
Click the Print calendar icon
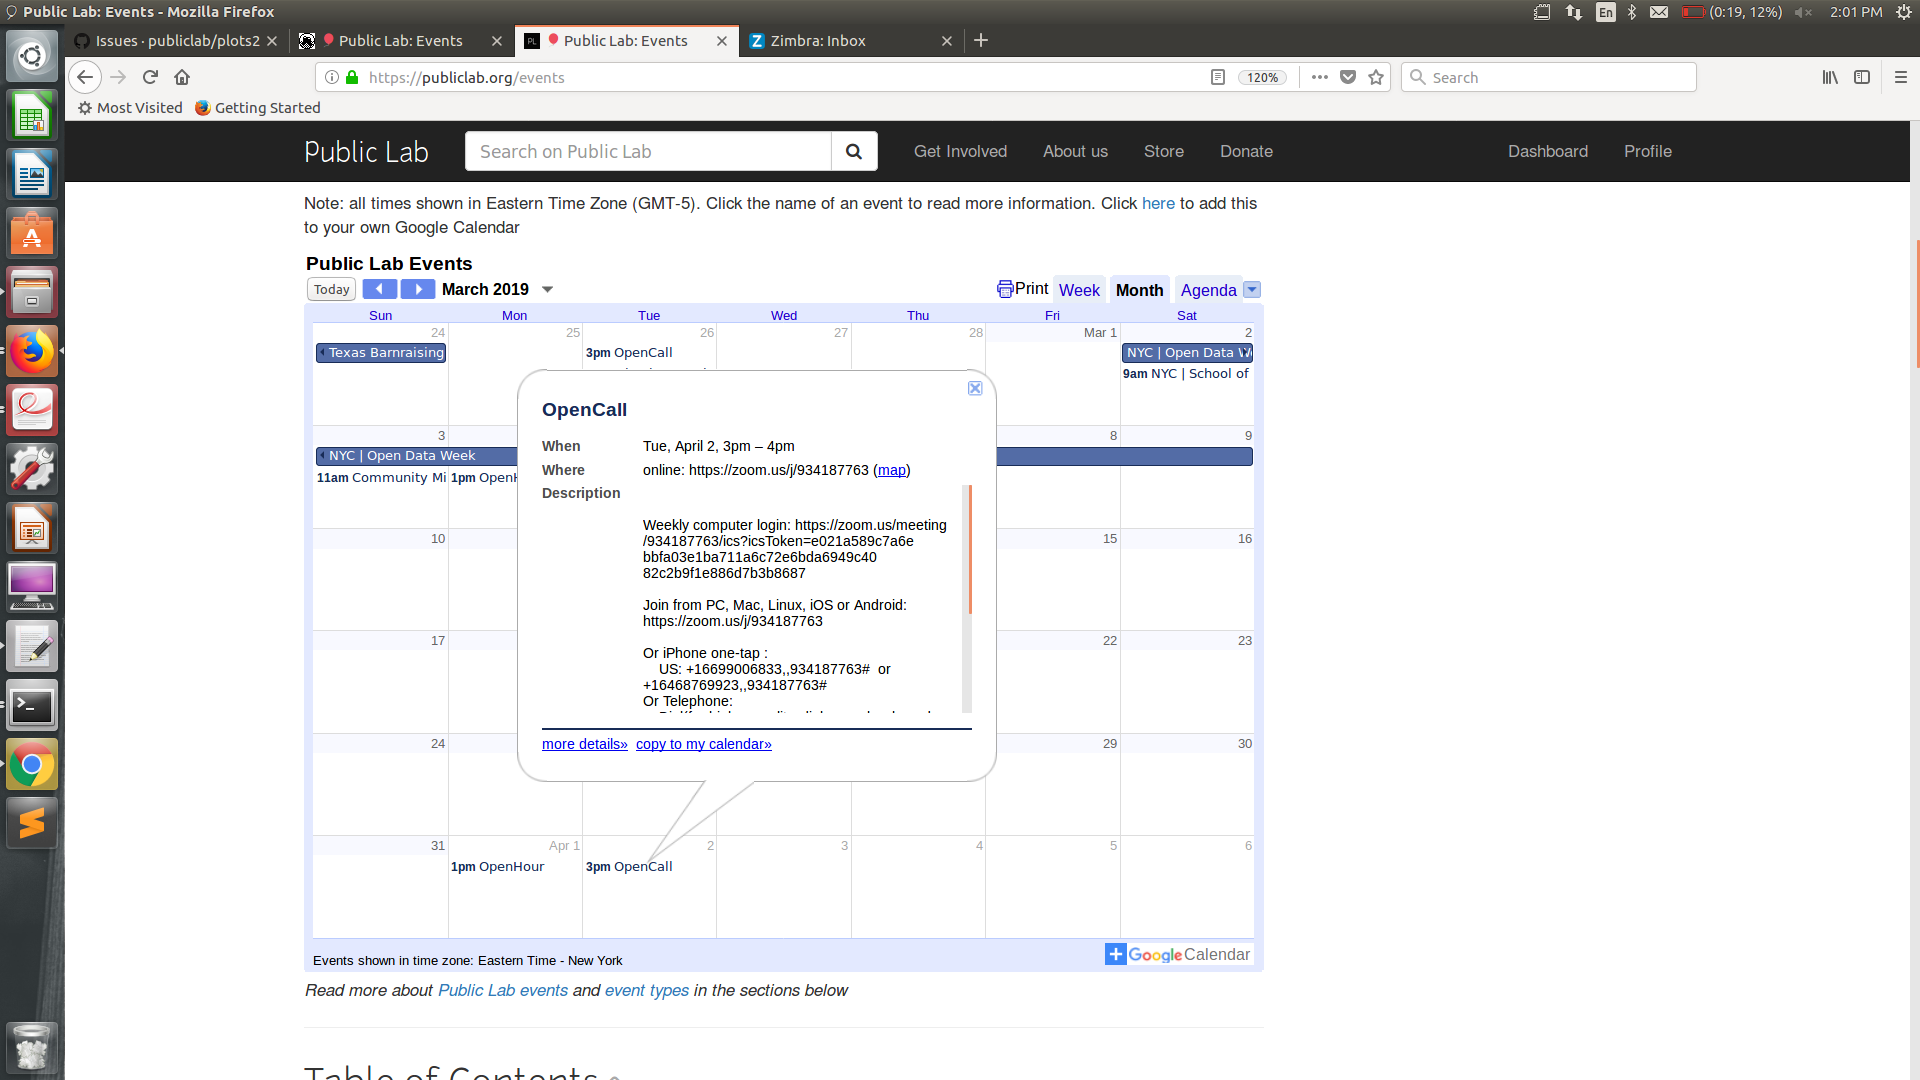coord(1005,289)
